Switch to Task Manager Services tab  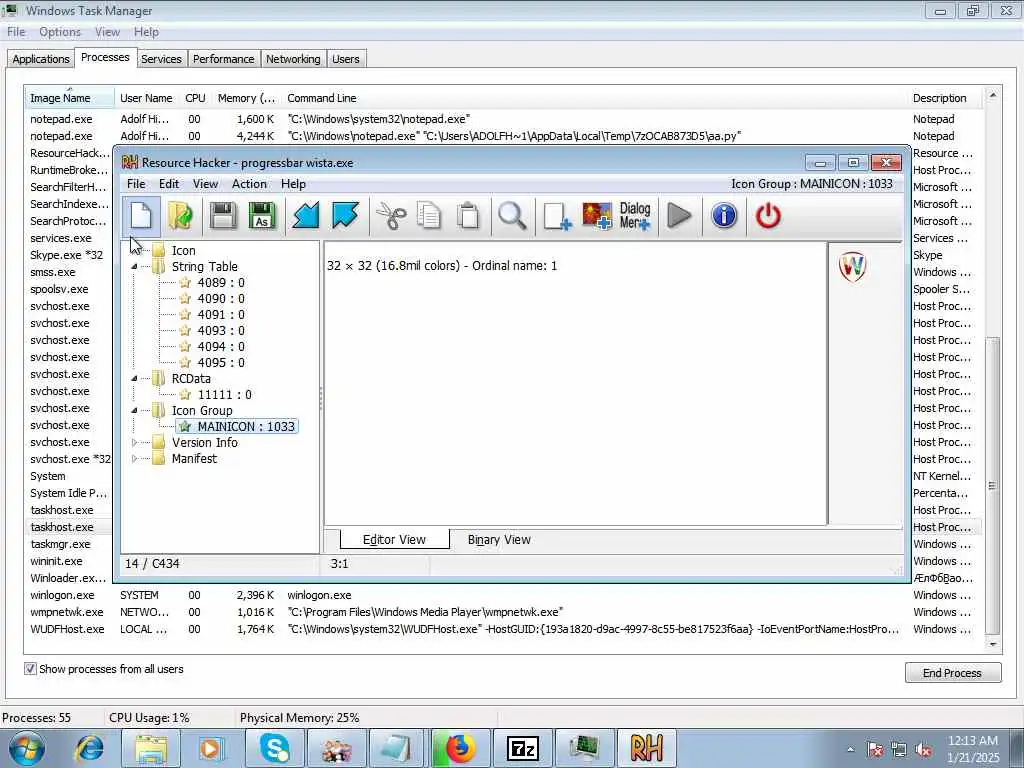coord(161,59)
